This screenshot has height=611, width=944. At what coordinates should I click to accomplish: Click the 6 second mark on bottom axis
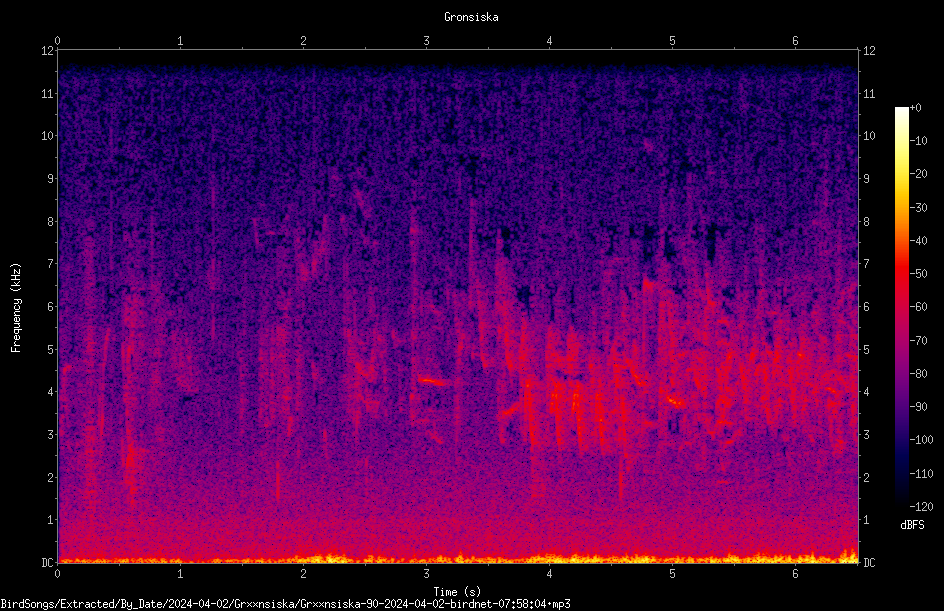(x=795, y=574)
